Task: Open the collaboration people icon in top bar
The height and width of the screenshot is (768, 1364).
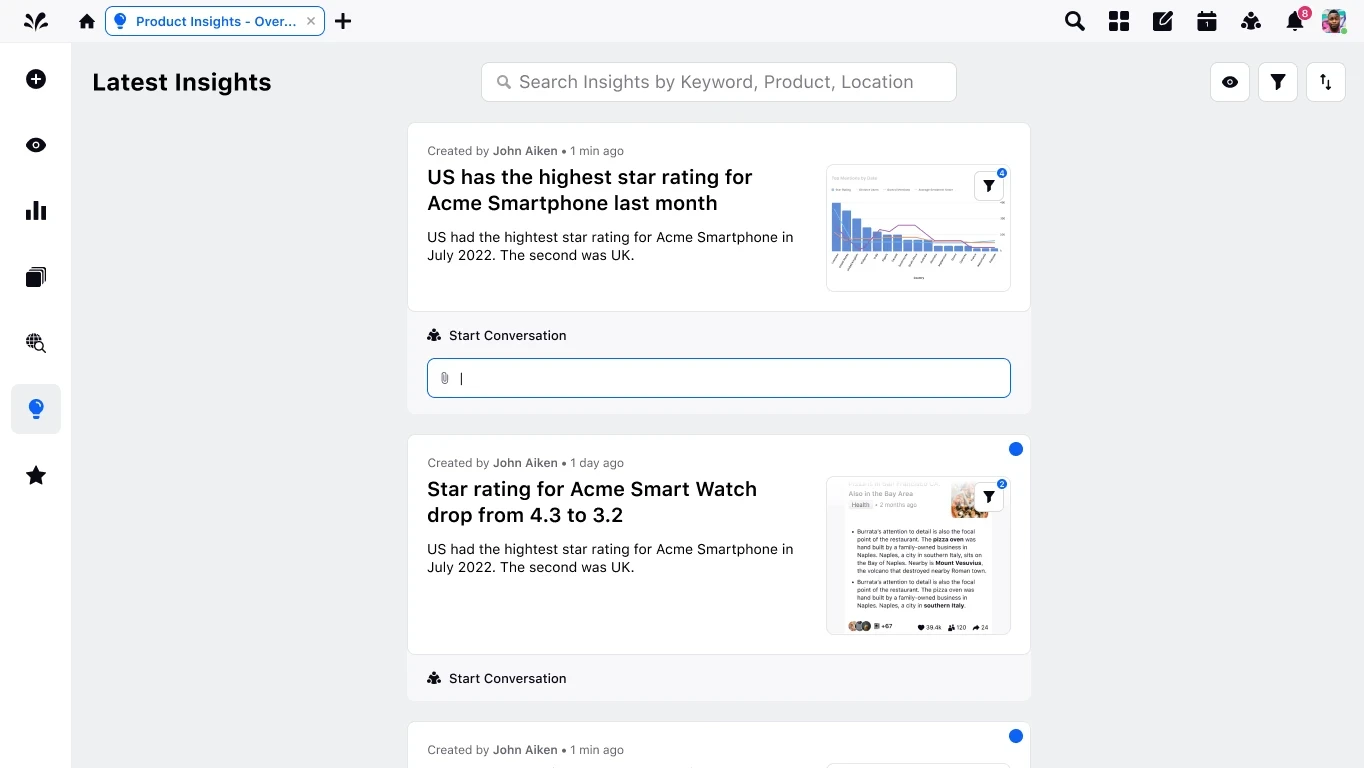Action: point(1251,21)
